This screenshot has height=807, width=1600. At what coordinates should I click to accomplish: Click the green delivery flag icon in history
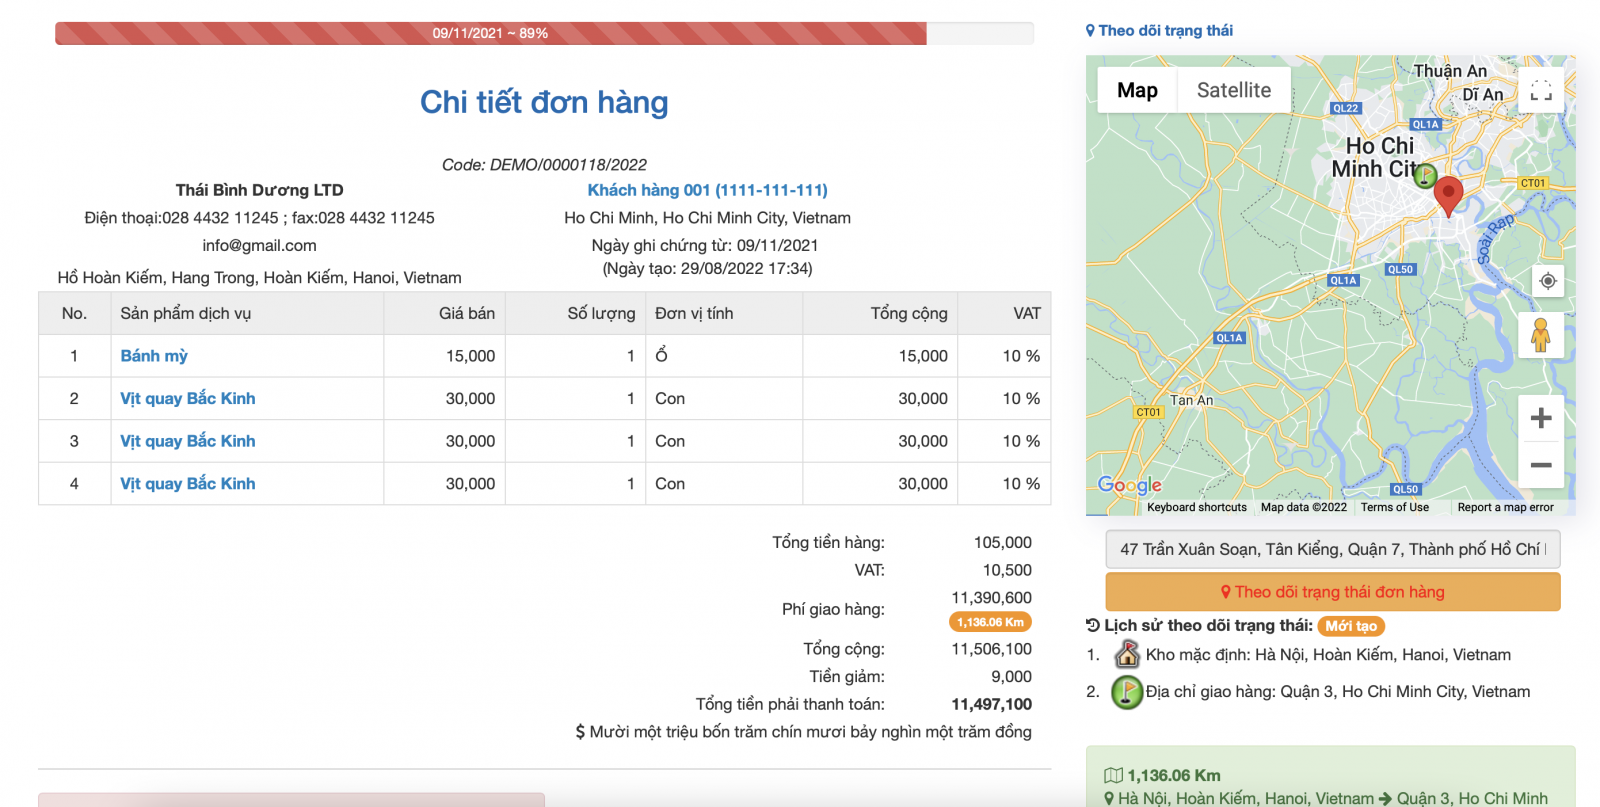(1127, 692)
